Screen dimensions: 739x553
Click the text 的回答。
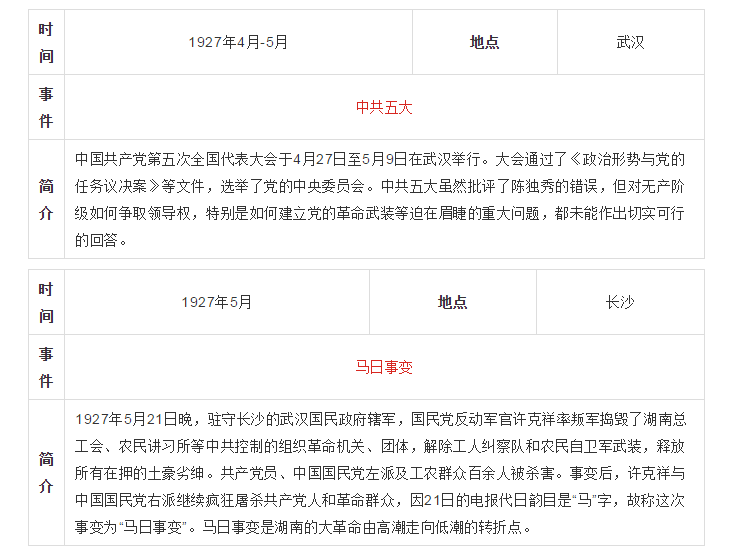pos(101,240)
